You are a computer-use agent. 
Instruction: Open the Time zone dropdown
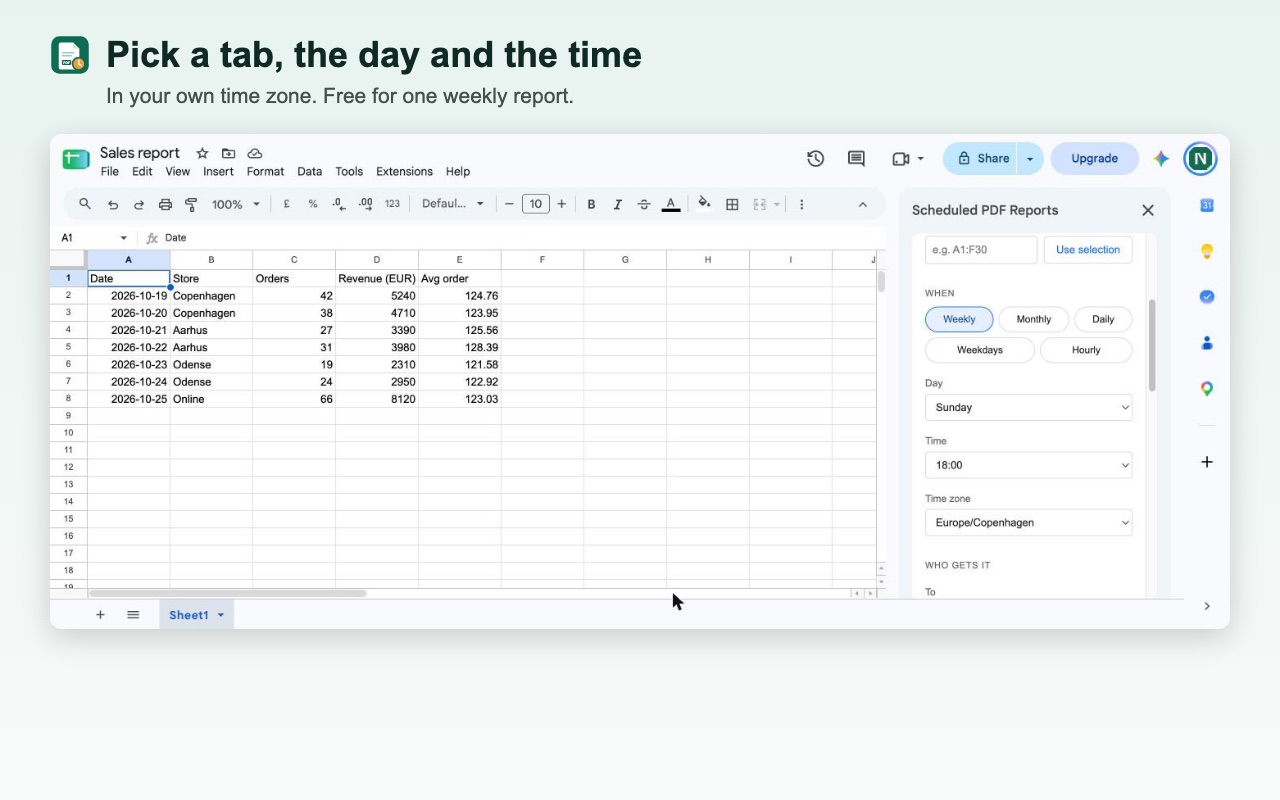[x=1029, y=522]
